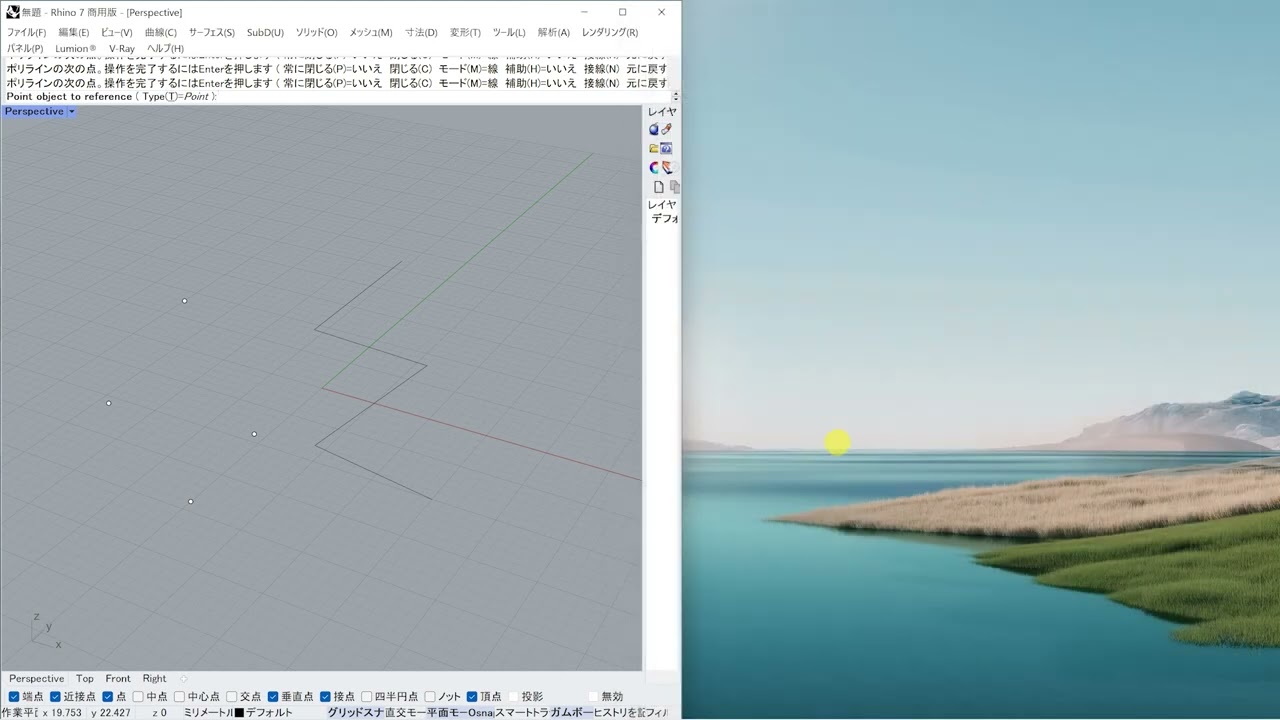Screen dimensions: 1280x720
Task: Open the yellow folder panel icon
Action: point(654,149)
